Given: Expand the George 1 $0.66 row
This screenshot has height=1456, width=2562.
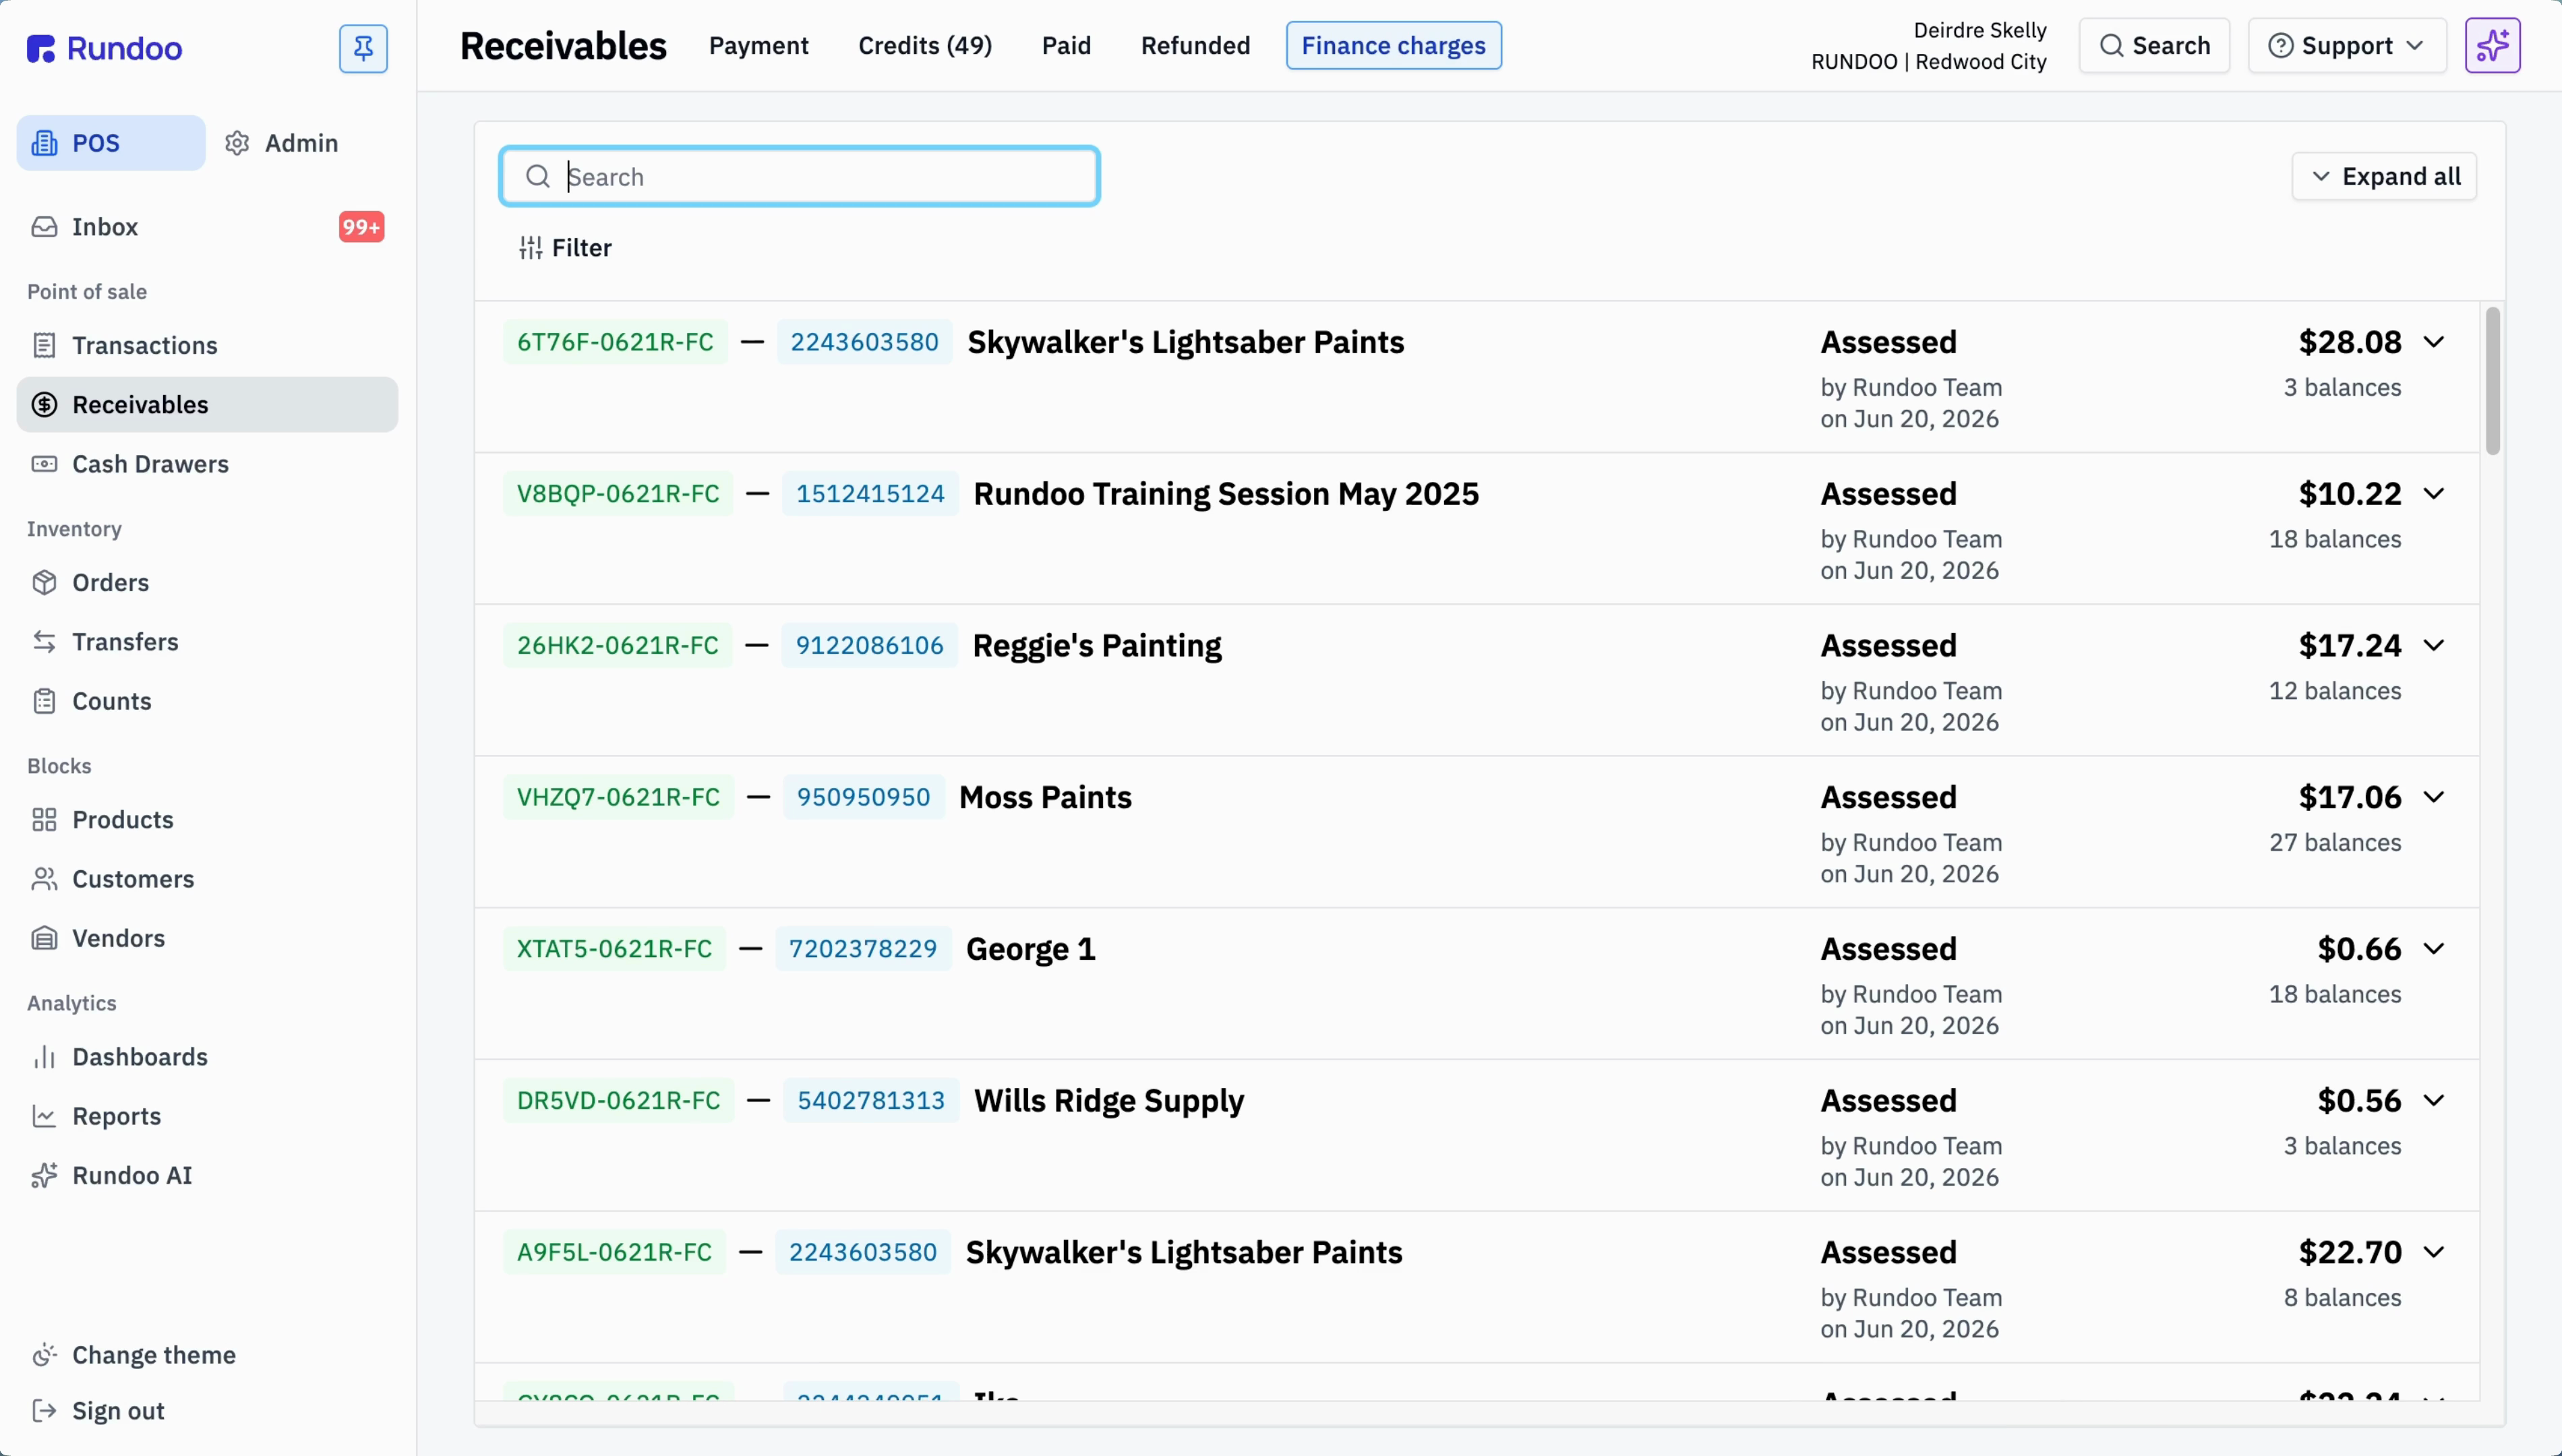Looking at the screenshot, I should (2433, 949).
